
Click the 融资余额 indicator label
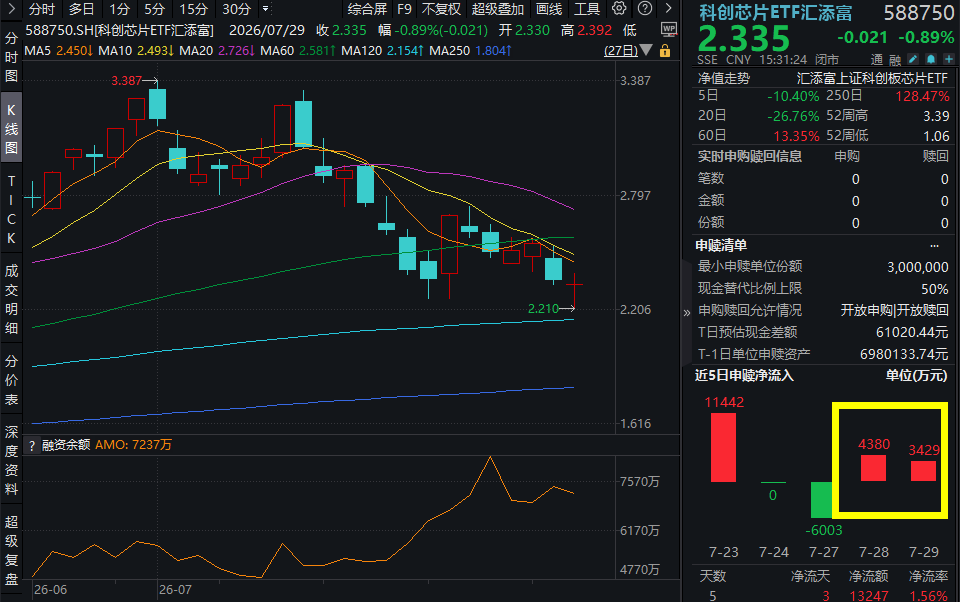click(66, 445)
